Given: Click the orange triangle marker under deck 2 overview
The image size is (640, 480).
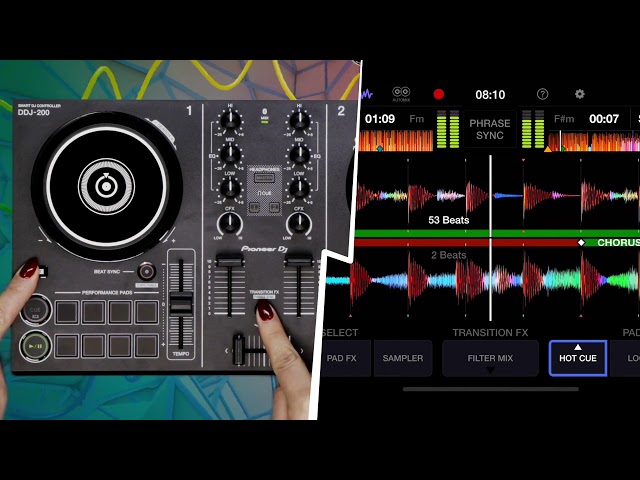Looking at the screenshot, I should [548, 149].
